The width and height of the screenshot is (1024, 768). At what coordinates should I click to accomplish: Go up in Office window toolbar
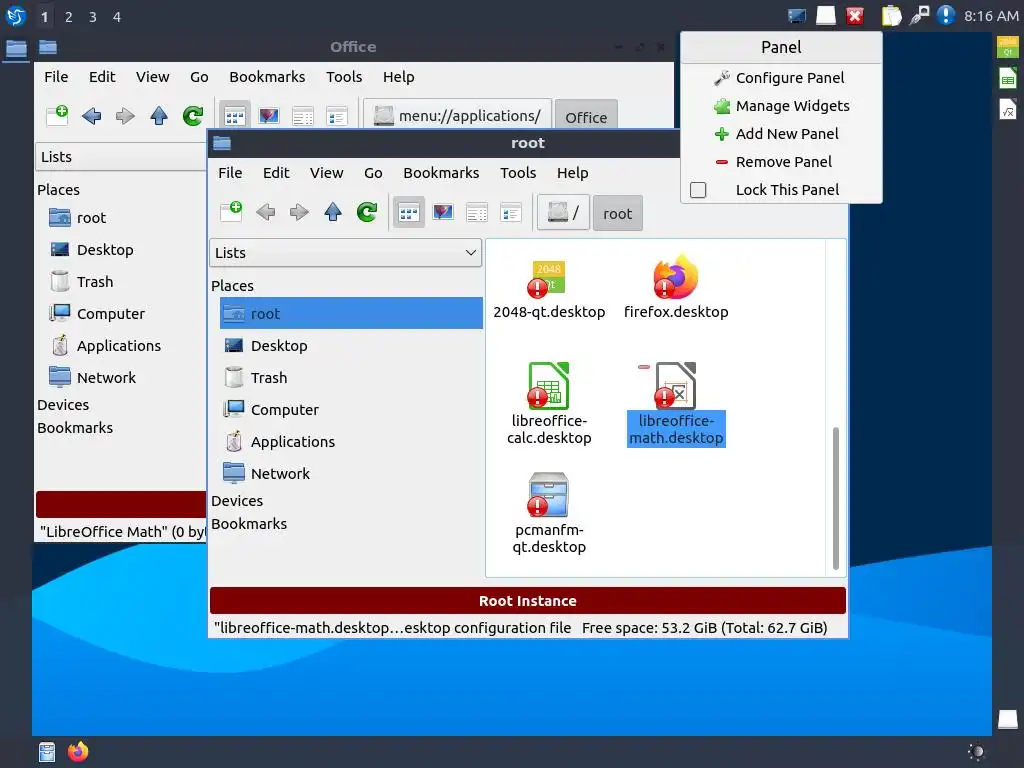159,116
